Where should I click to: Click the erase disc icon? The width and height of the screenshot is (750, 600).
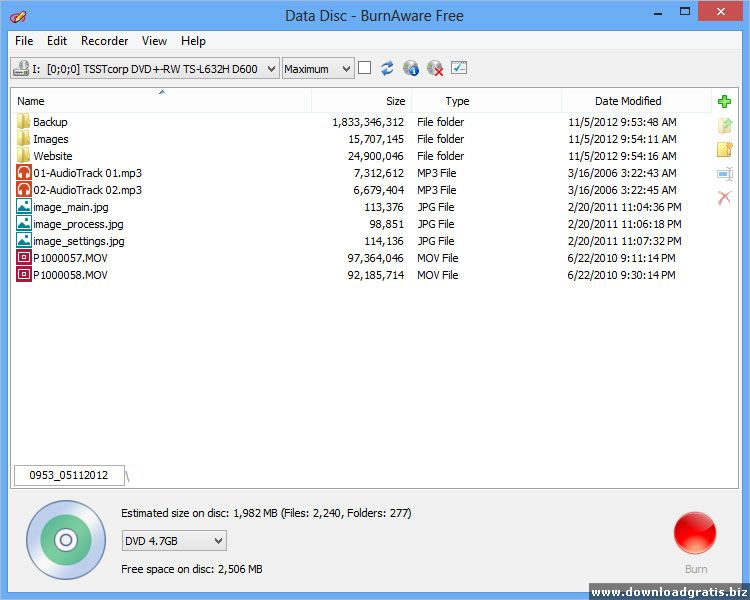pyautogui.click(x=435, y=68)
